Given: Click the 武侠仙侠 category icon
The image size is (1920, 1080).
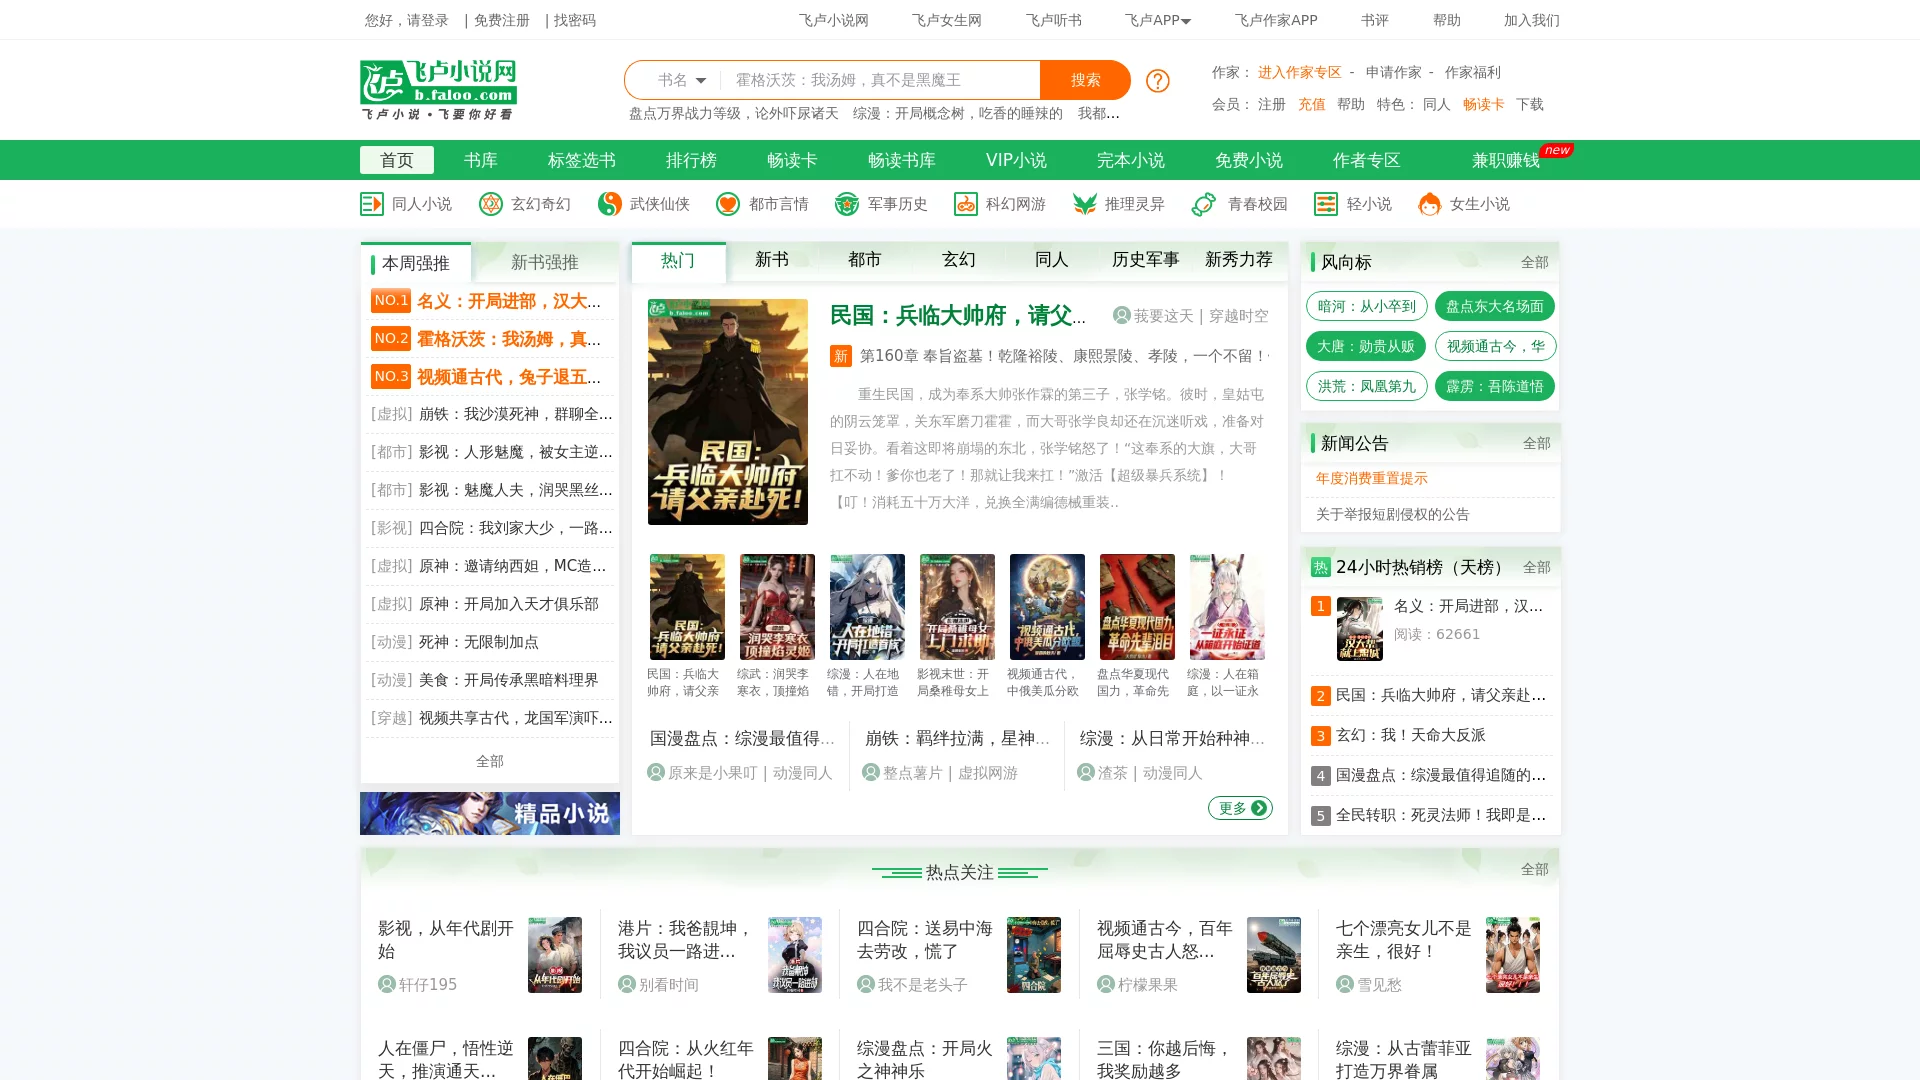Looking at the screenshot, I should (609, 204).
